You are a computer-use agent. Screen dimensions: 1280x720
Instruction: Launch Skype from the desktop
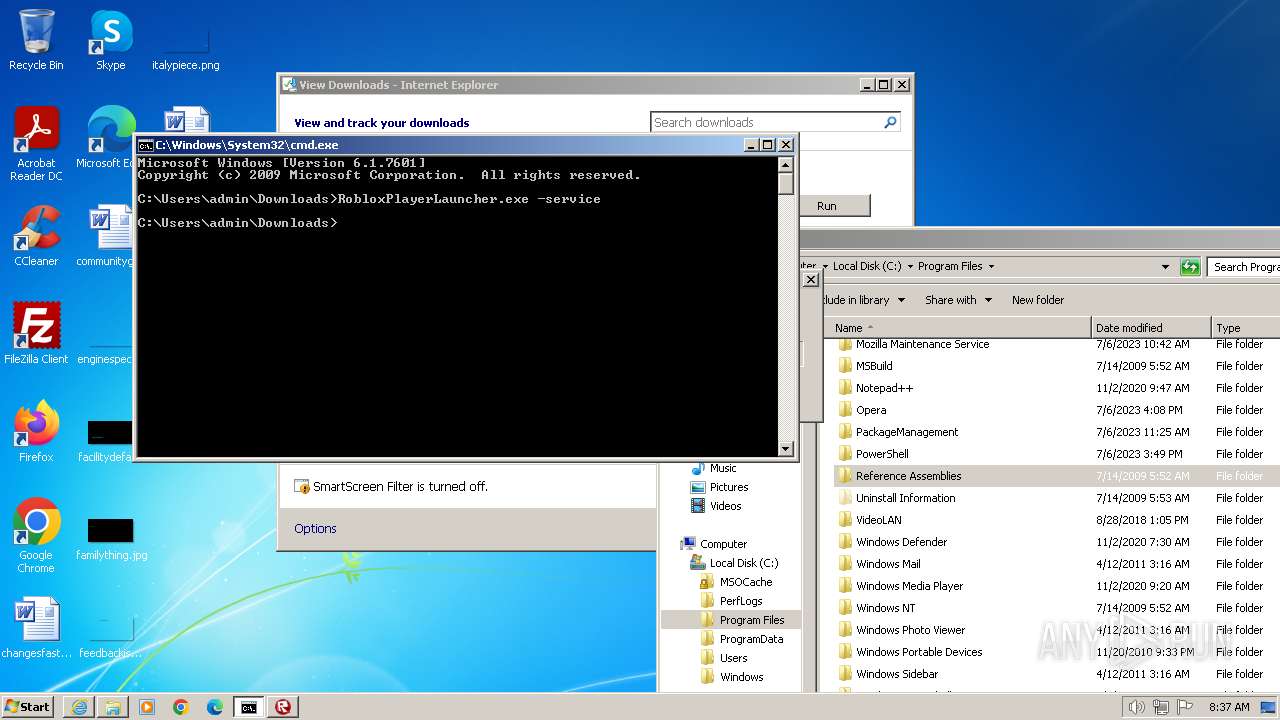110,40
